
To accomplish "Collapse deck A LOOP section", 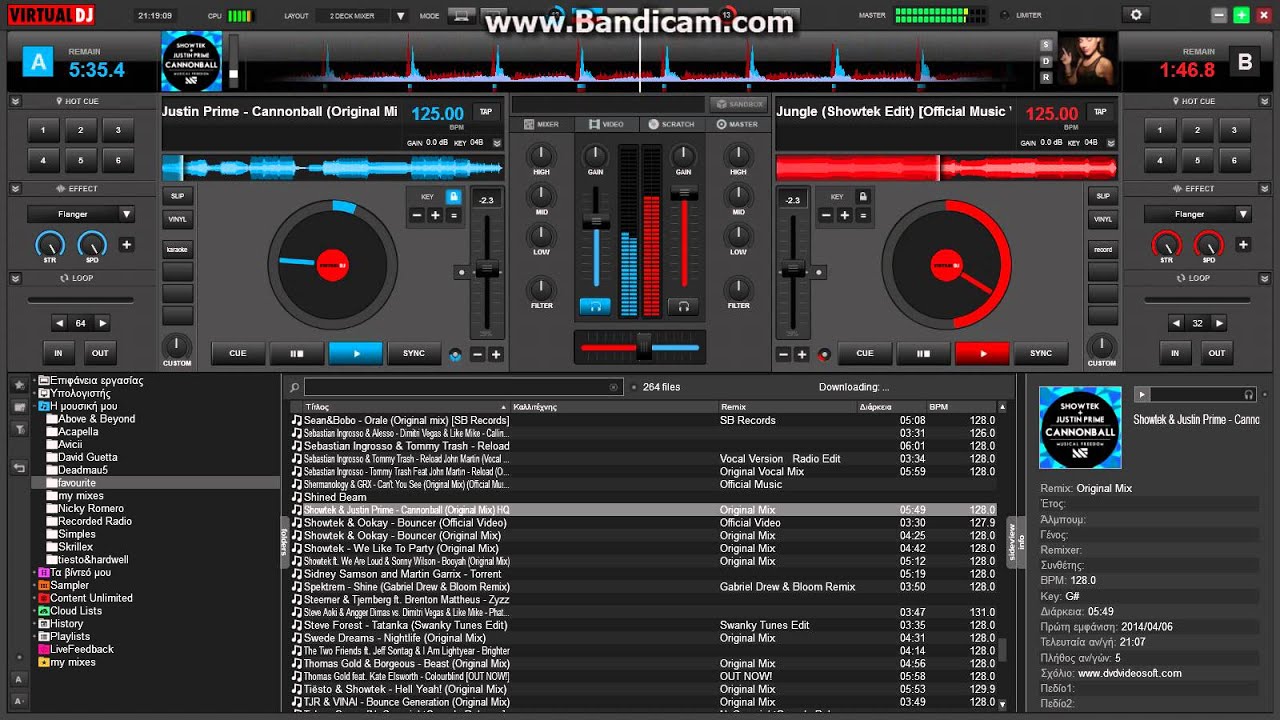I will pyautogui.click(x=15, y=277).
